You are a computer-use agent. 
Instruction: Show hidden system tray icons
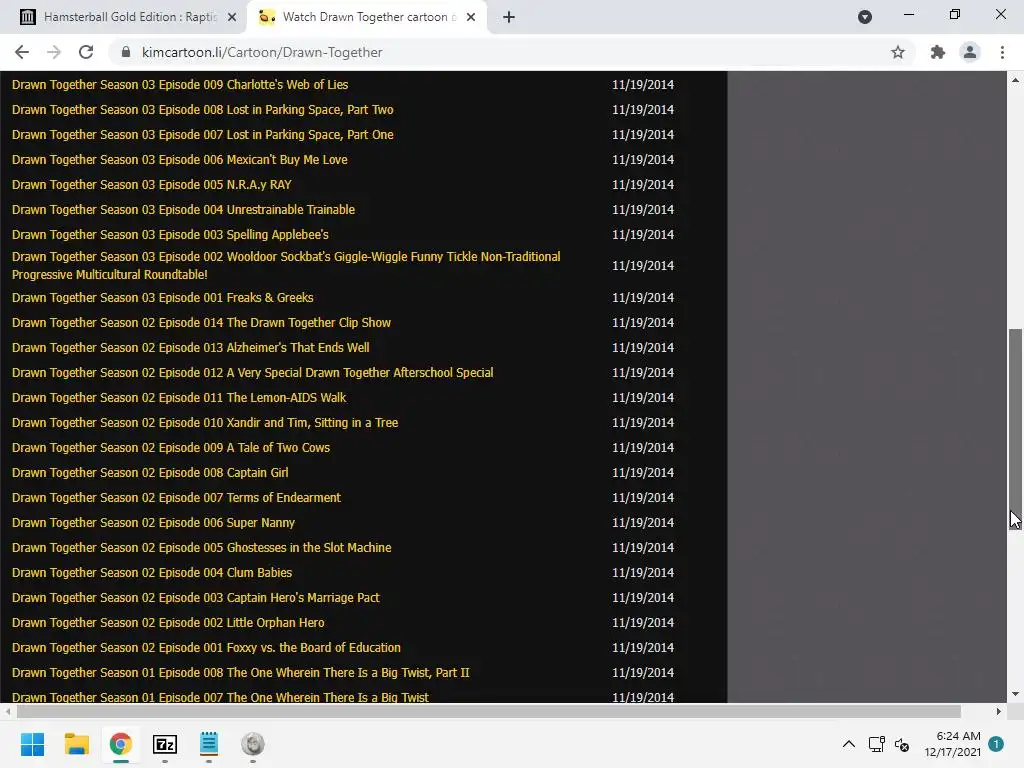(x=848, y=744)
